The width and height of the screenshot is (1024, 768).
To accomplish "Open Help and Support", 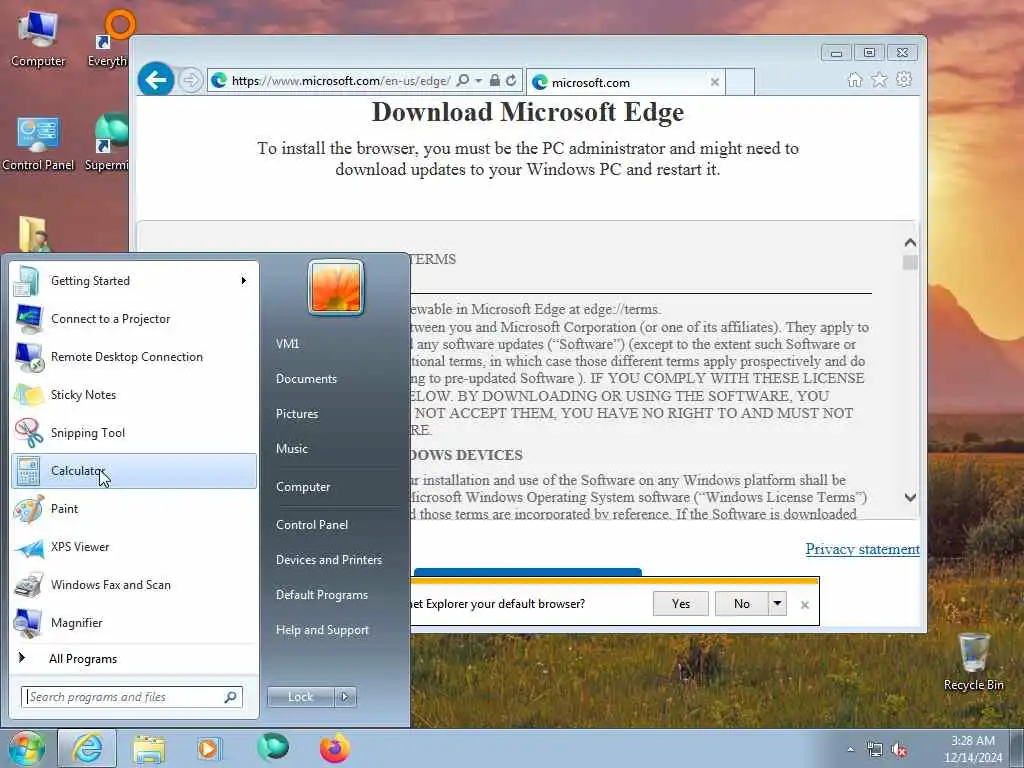I will [x=323, y=630].
